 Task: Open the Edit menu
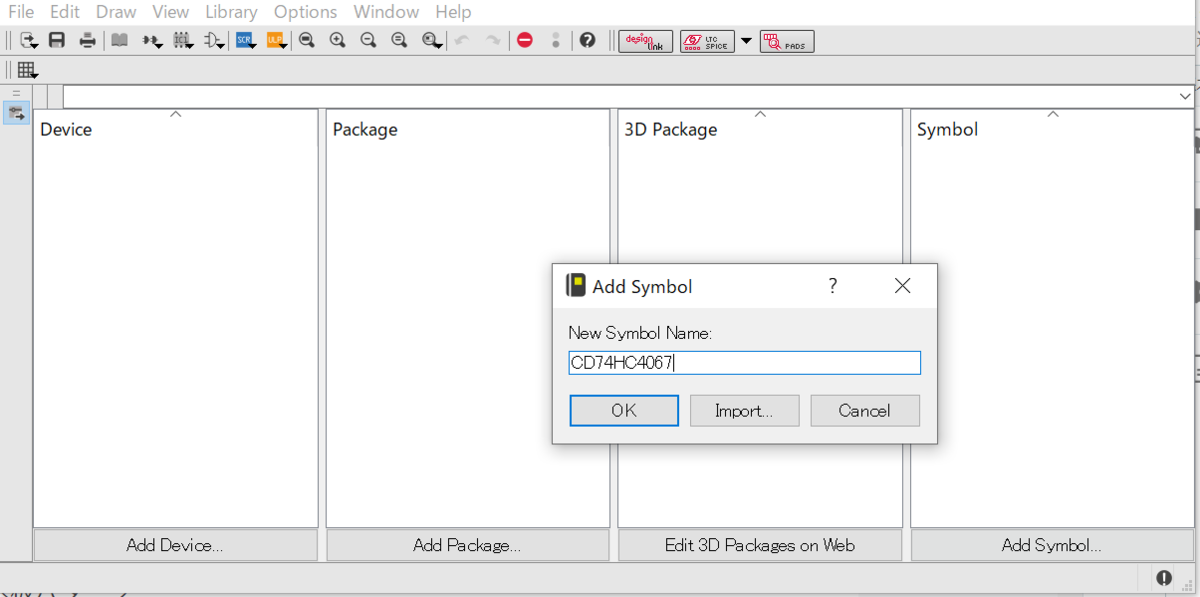click(x=65, y=12)
